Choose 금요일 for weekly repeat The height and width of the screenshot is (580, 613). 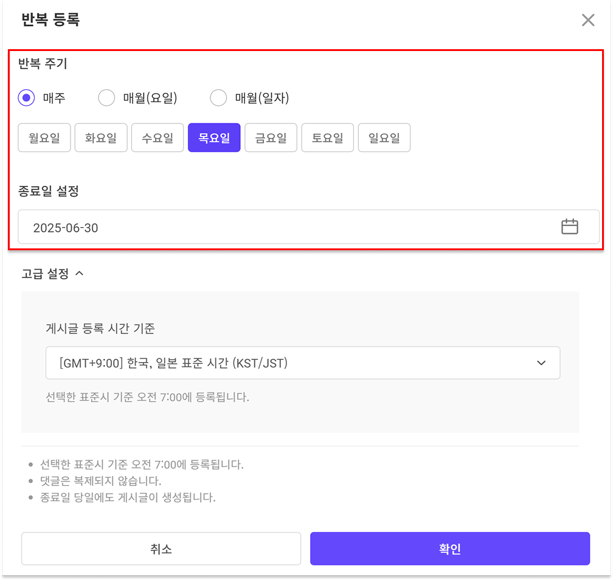(x=271, y=138)
